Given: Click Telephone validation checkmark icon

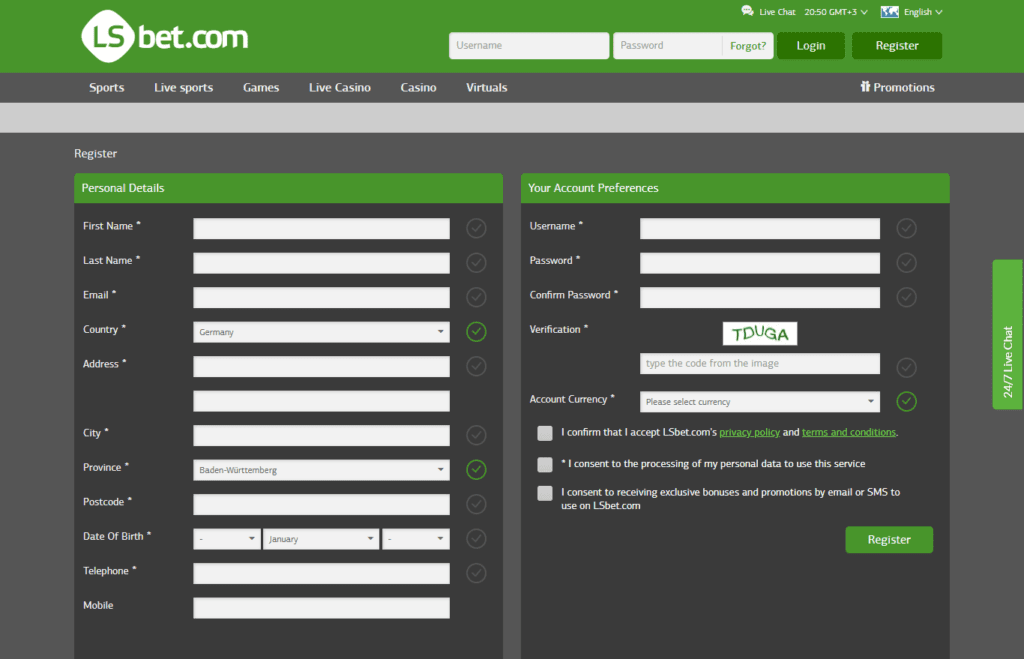Looking at the screenshot, I should [476, 573].
